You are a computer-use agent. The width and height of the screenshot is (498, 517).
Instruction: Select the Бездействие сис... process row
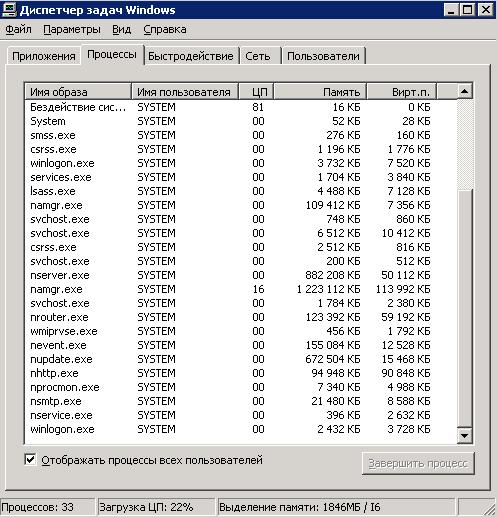coord(241,107)
